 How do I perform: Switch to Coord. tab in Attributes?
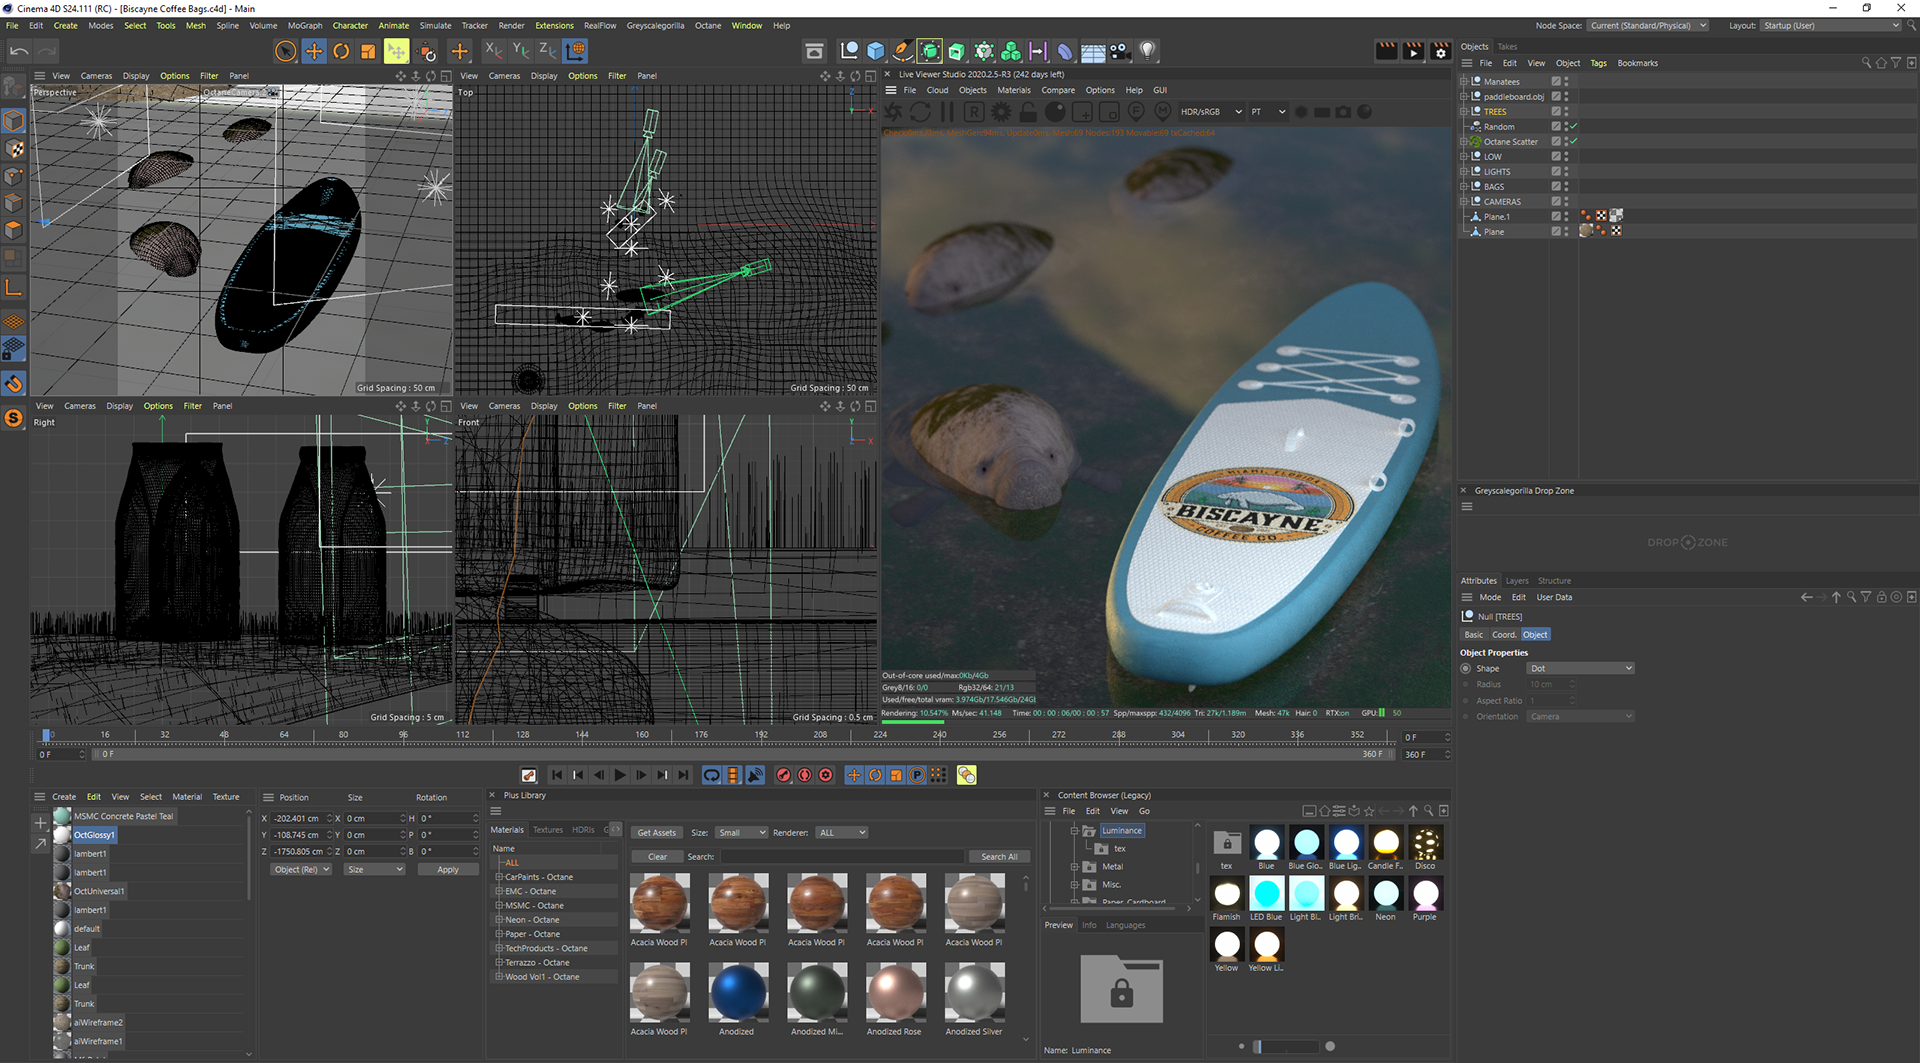click(x=1504, y=635)
